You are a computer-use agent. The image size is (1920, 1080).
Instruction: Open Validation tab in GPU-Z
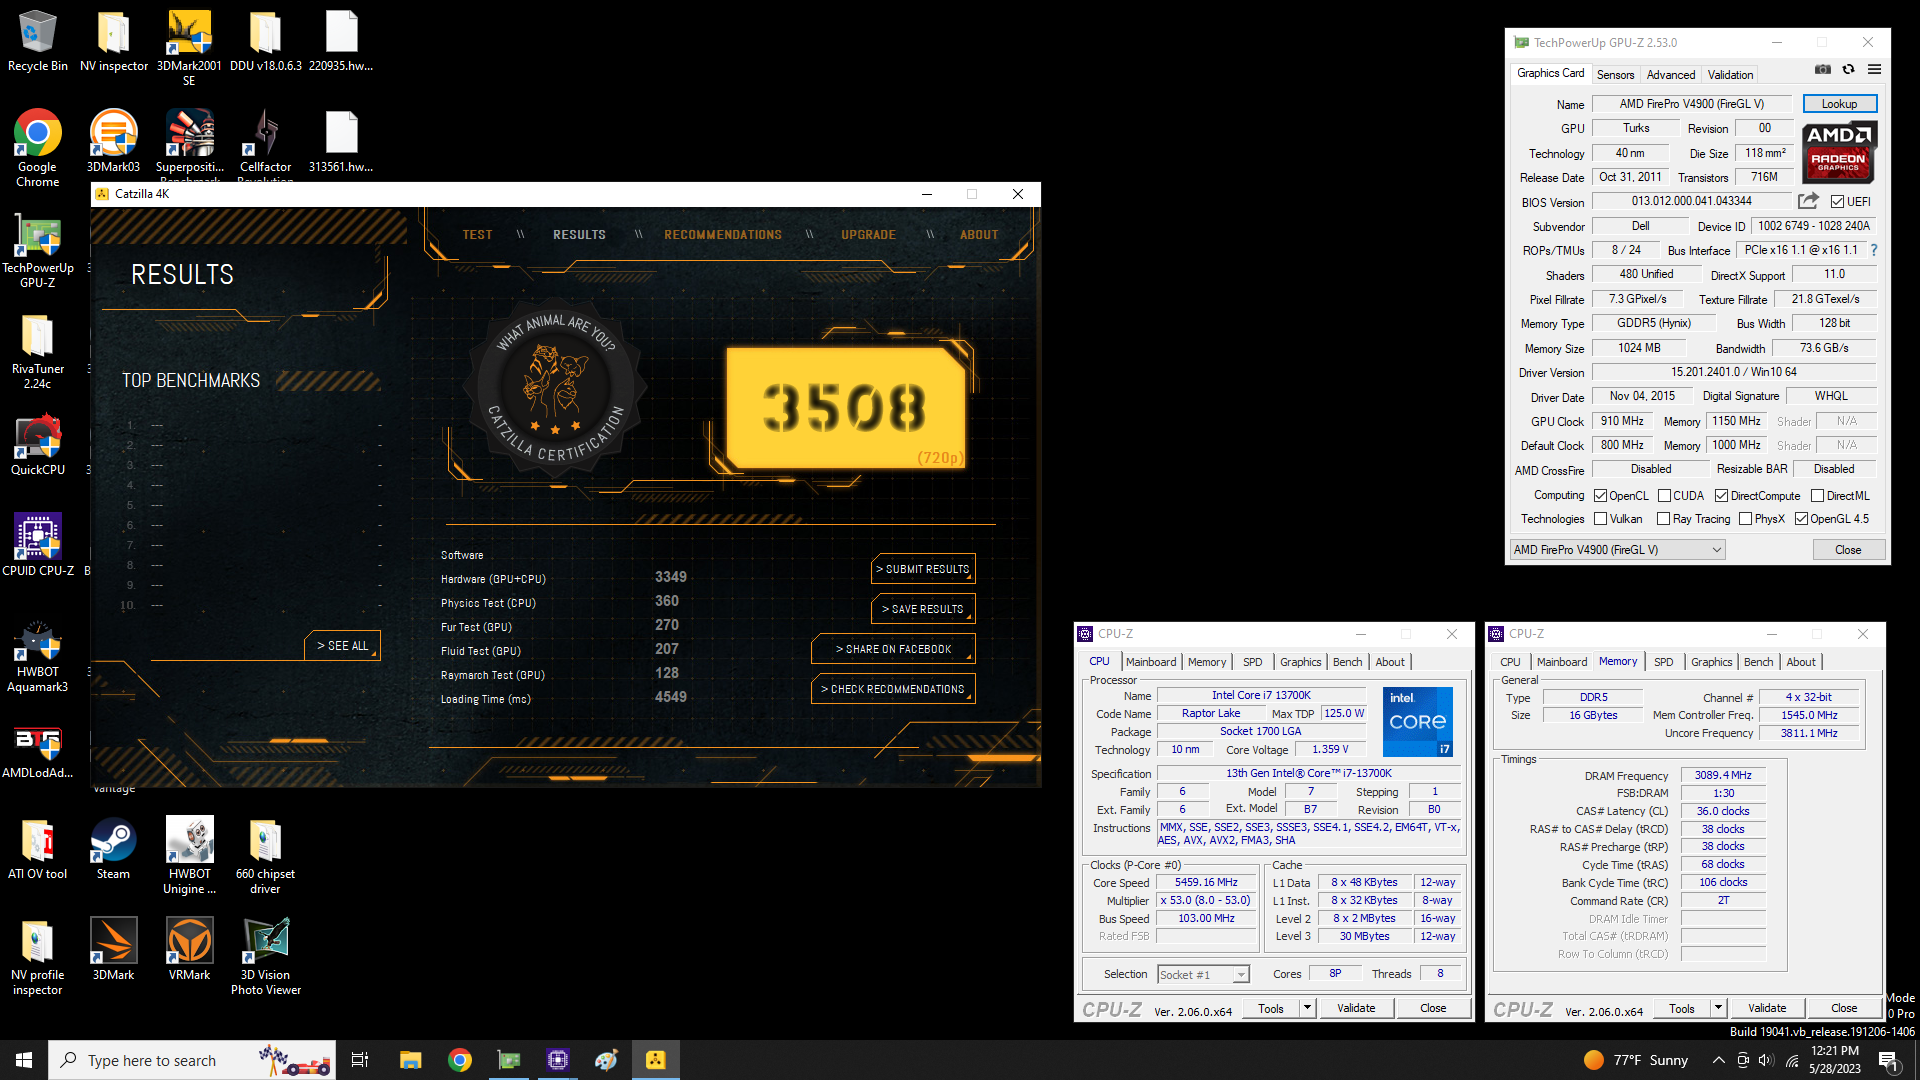1730,75
